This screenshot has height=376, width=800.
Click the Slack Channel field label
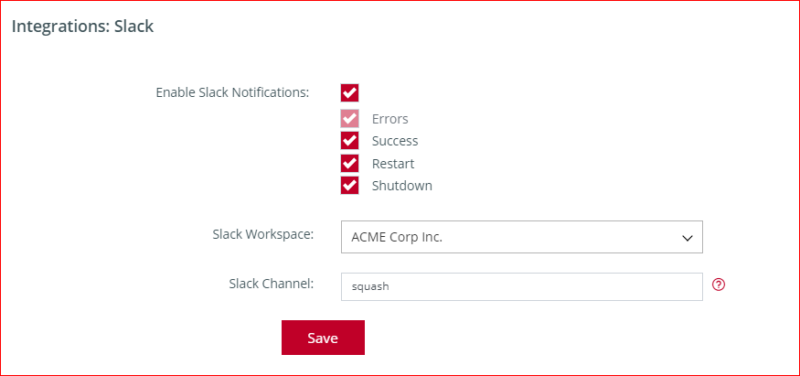pos(271,284)
